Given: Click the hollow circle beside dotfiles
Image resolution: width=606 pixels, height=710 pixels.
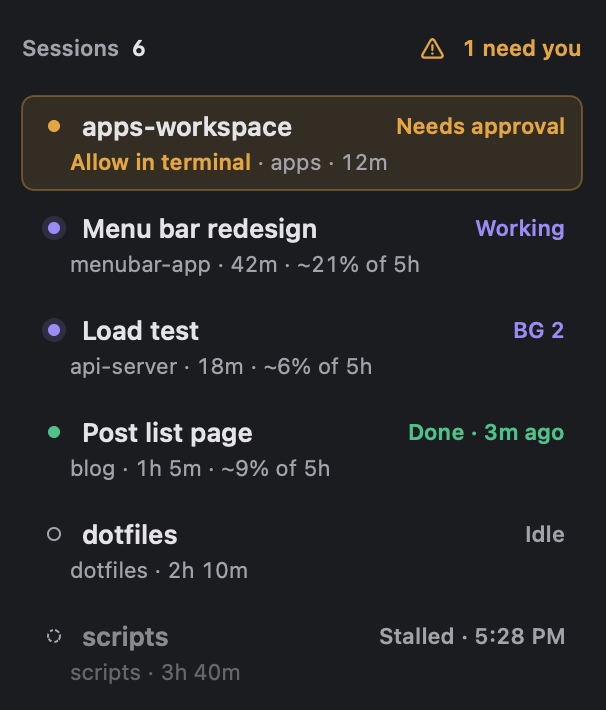Looking at the screenshot, I should 54,534.
